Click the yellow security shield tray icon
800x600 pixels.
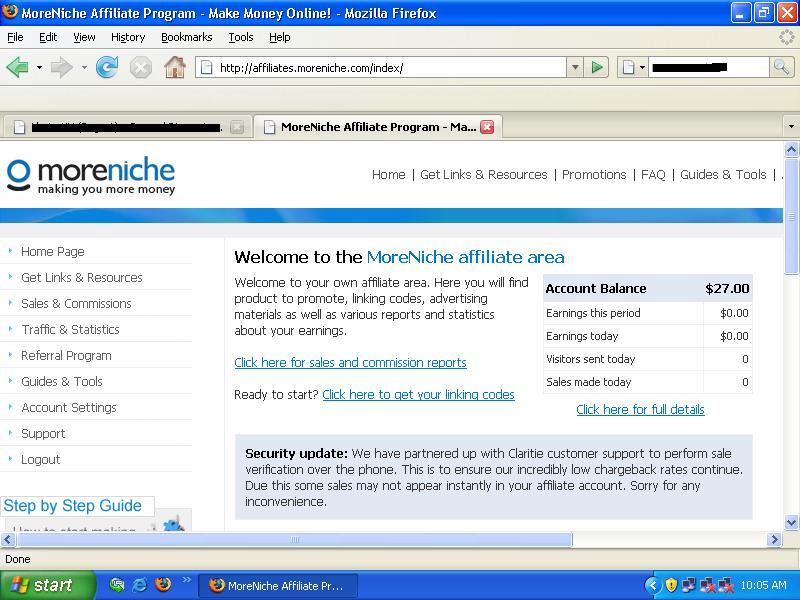click(671, 585)
